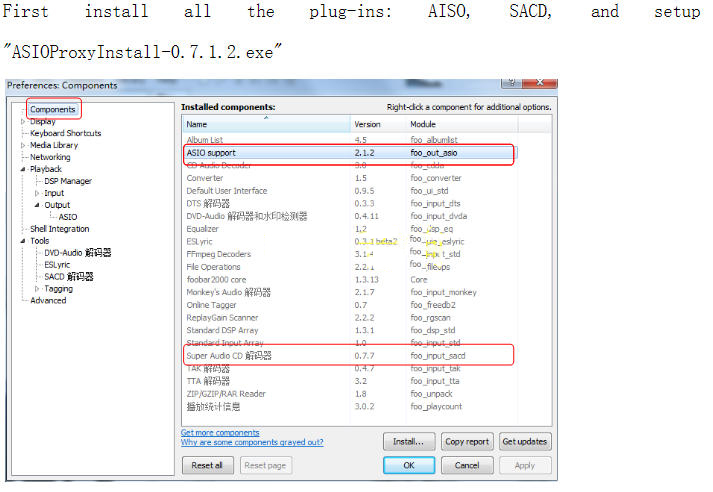Click the Copy report button
The width and height of the screenshot is (713, 492).
466,441
